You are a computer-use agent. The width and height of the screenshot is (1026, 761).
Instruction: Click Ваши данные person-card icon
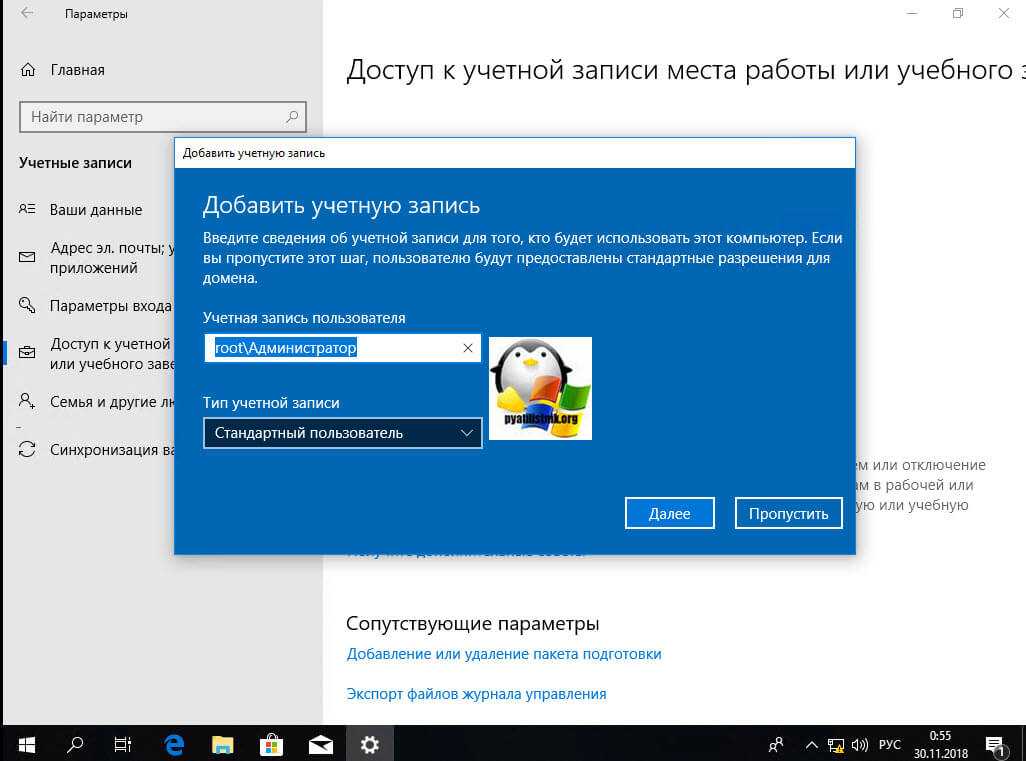tap(27, 209)
